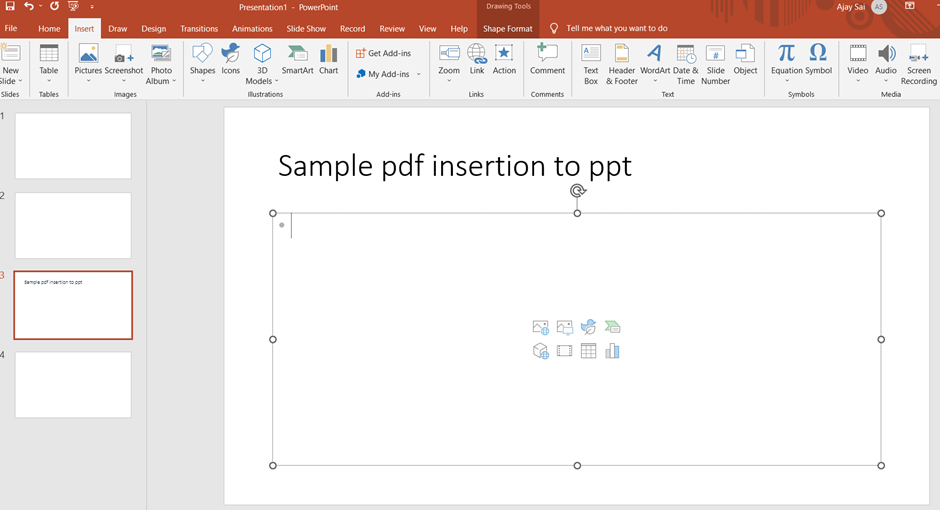Click the Pictures button
This screenshot has height=510, width=940.
88,64
